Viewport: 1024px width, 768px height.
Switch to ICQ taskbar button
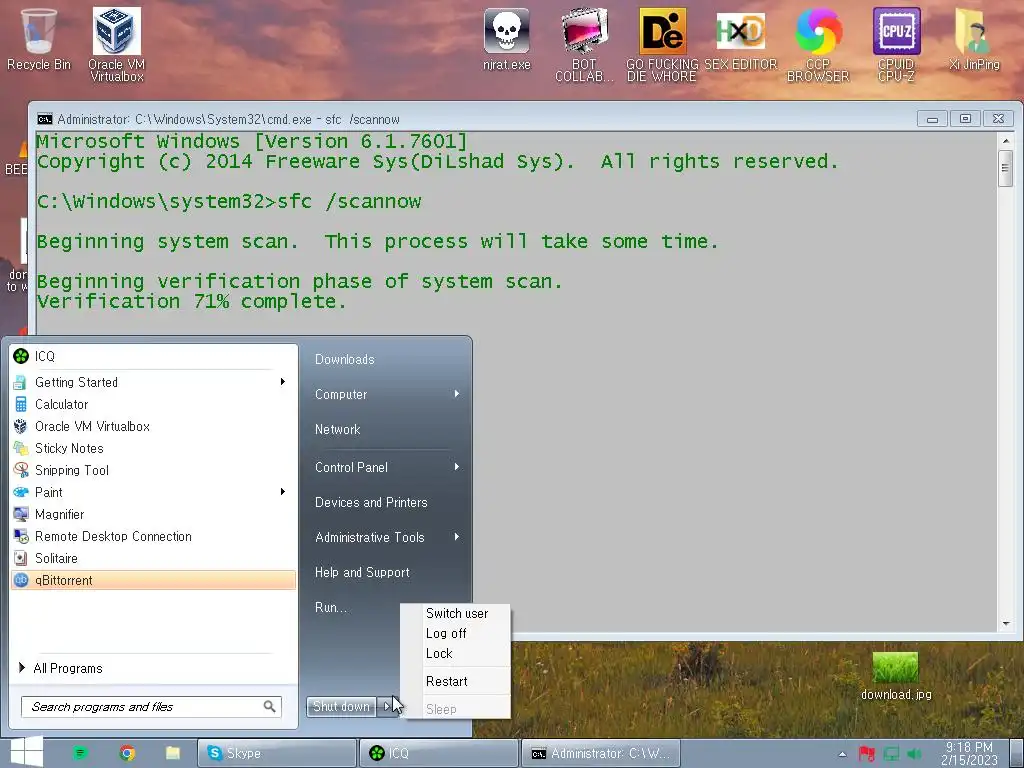tap(439, 753)
